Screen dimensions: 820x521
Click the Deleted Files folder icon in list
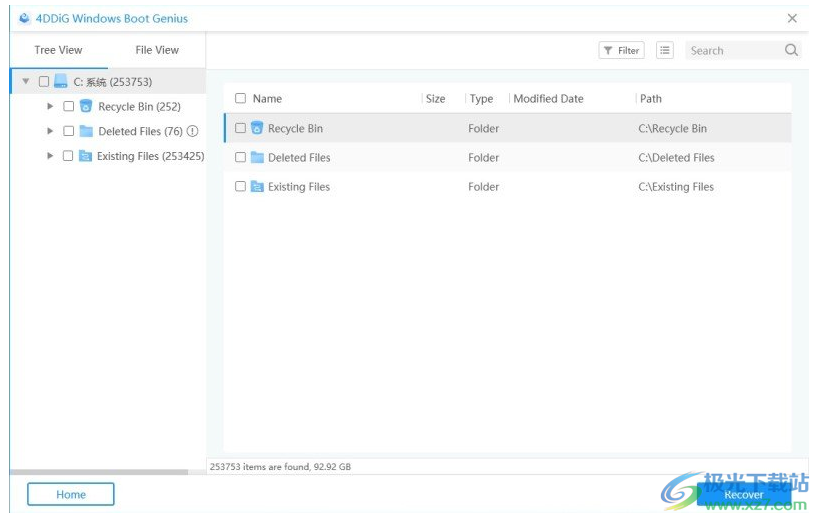[257, 157]
